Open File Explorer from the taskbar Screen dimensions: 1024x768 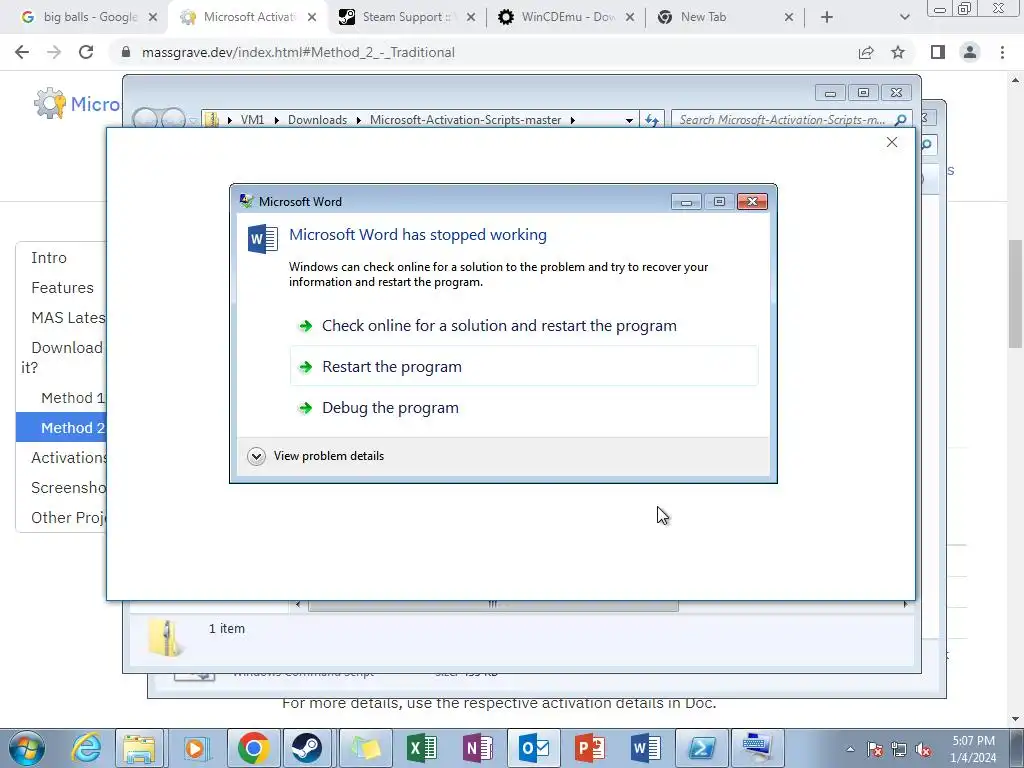click(139, 748)
